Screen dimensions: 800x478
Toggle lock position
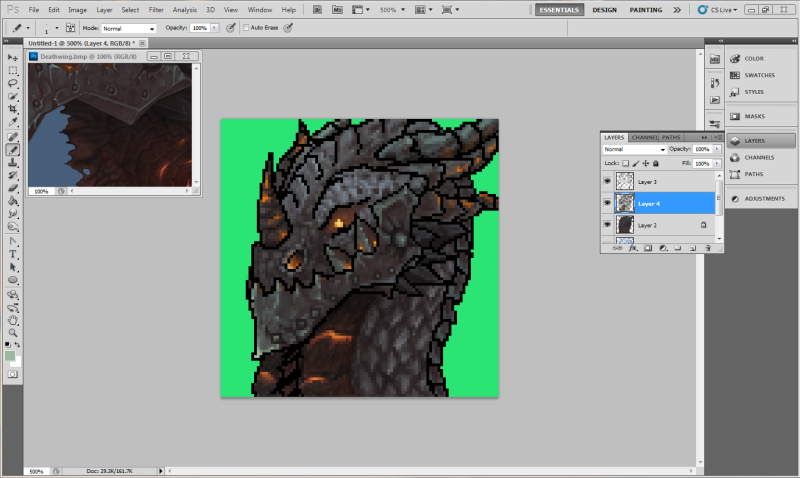646,163
